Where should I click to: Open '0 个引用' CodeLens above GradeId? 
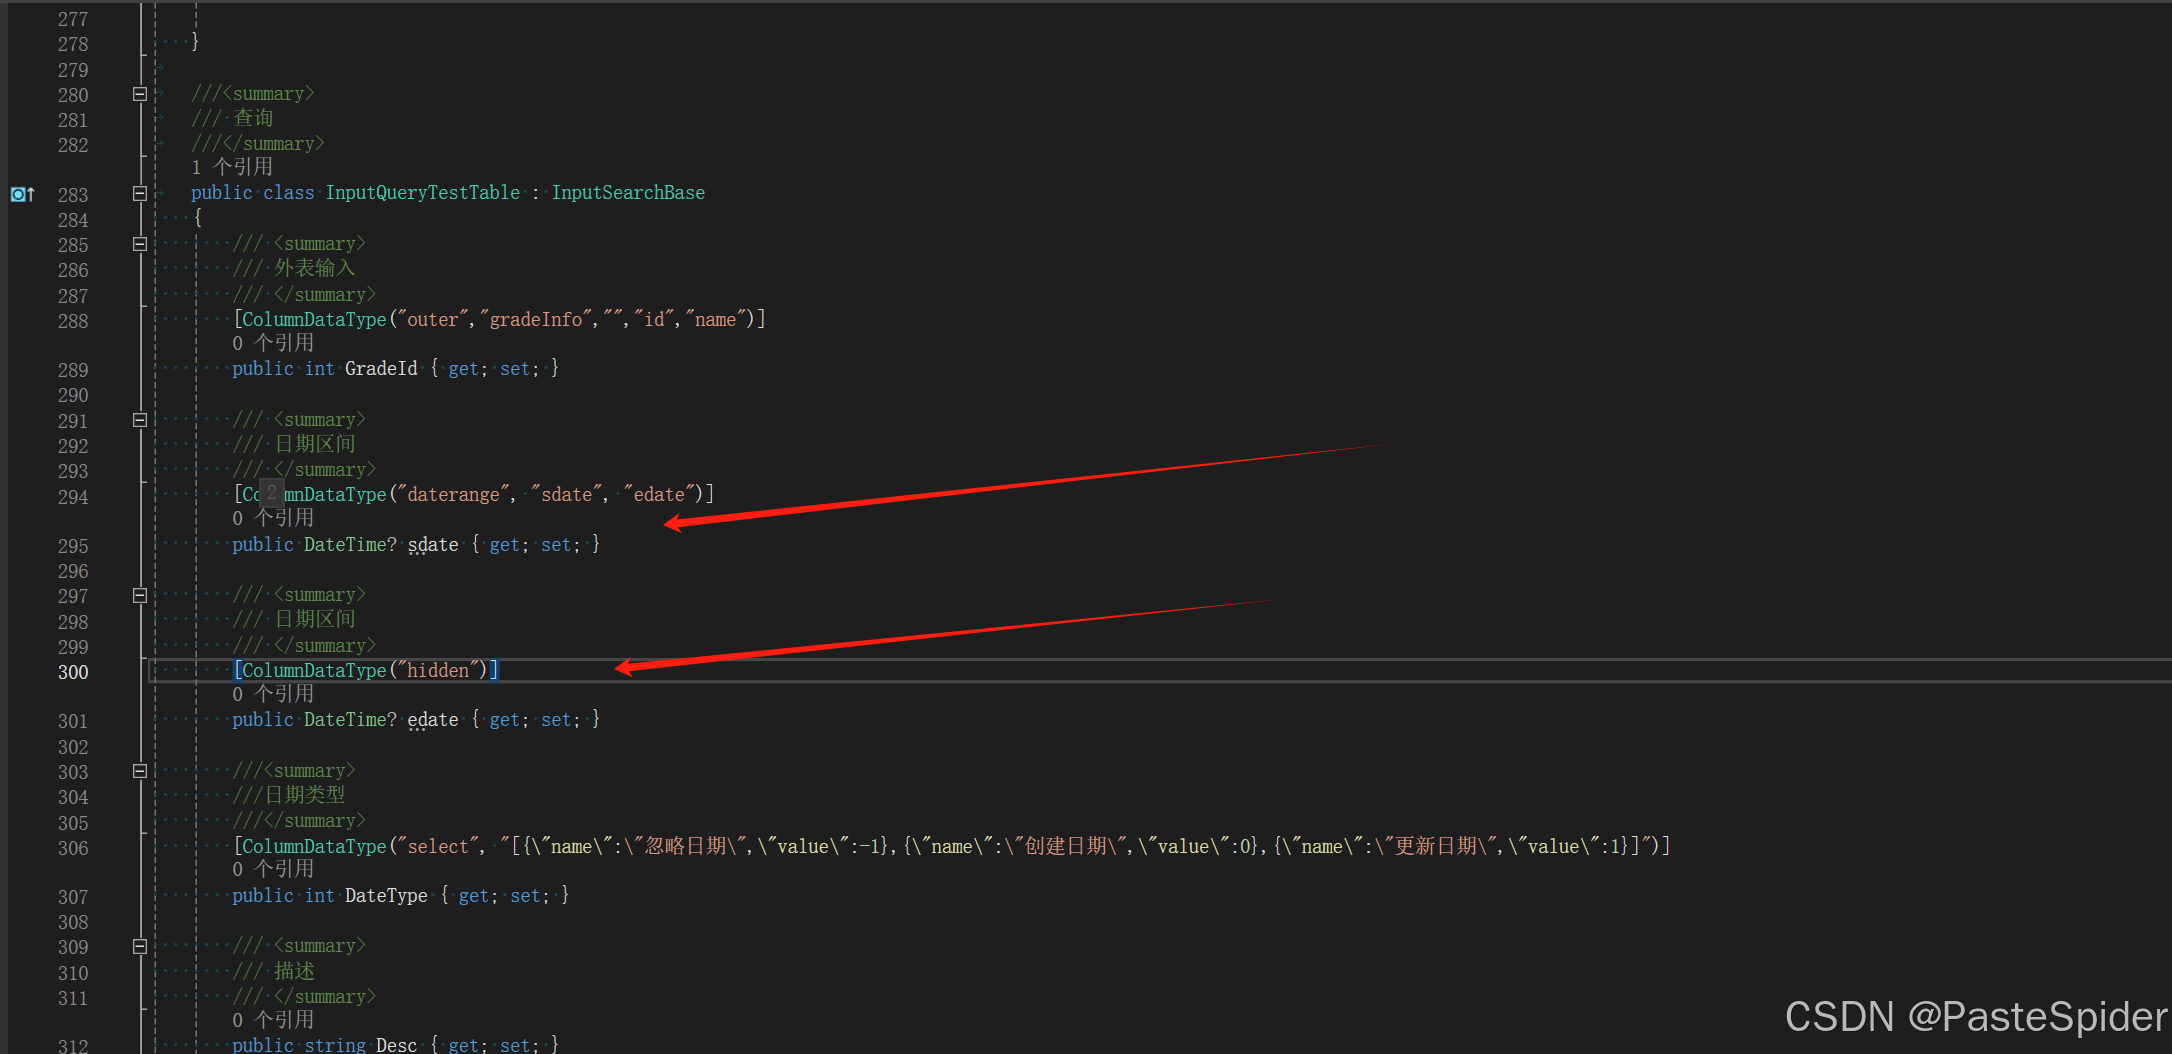(x=273, y=343)
